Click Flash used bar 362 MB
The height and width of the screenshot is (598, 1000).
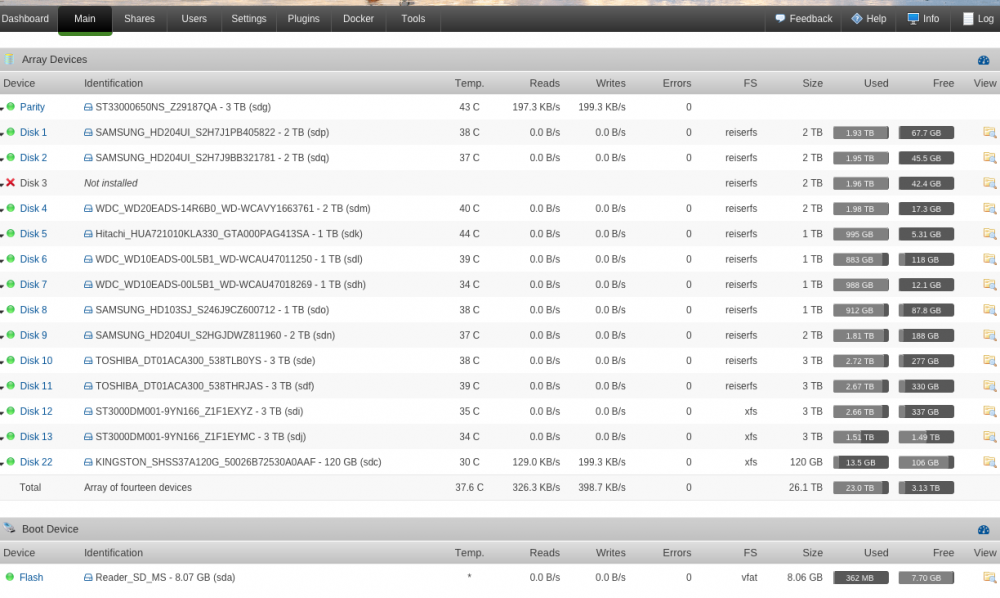click(x=860, y=578)
